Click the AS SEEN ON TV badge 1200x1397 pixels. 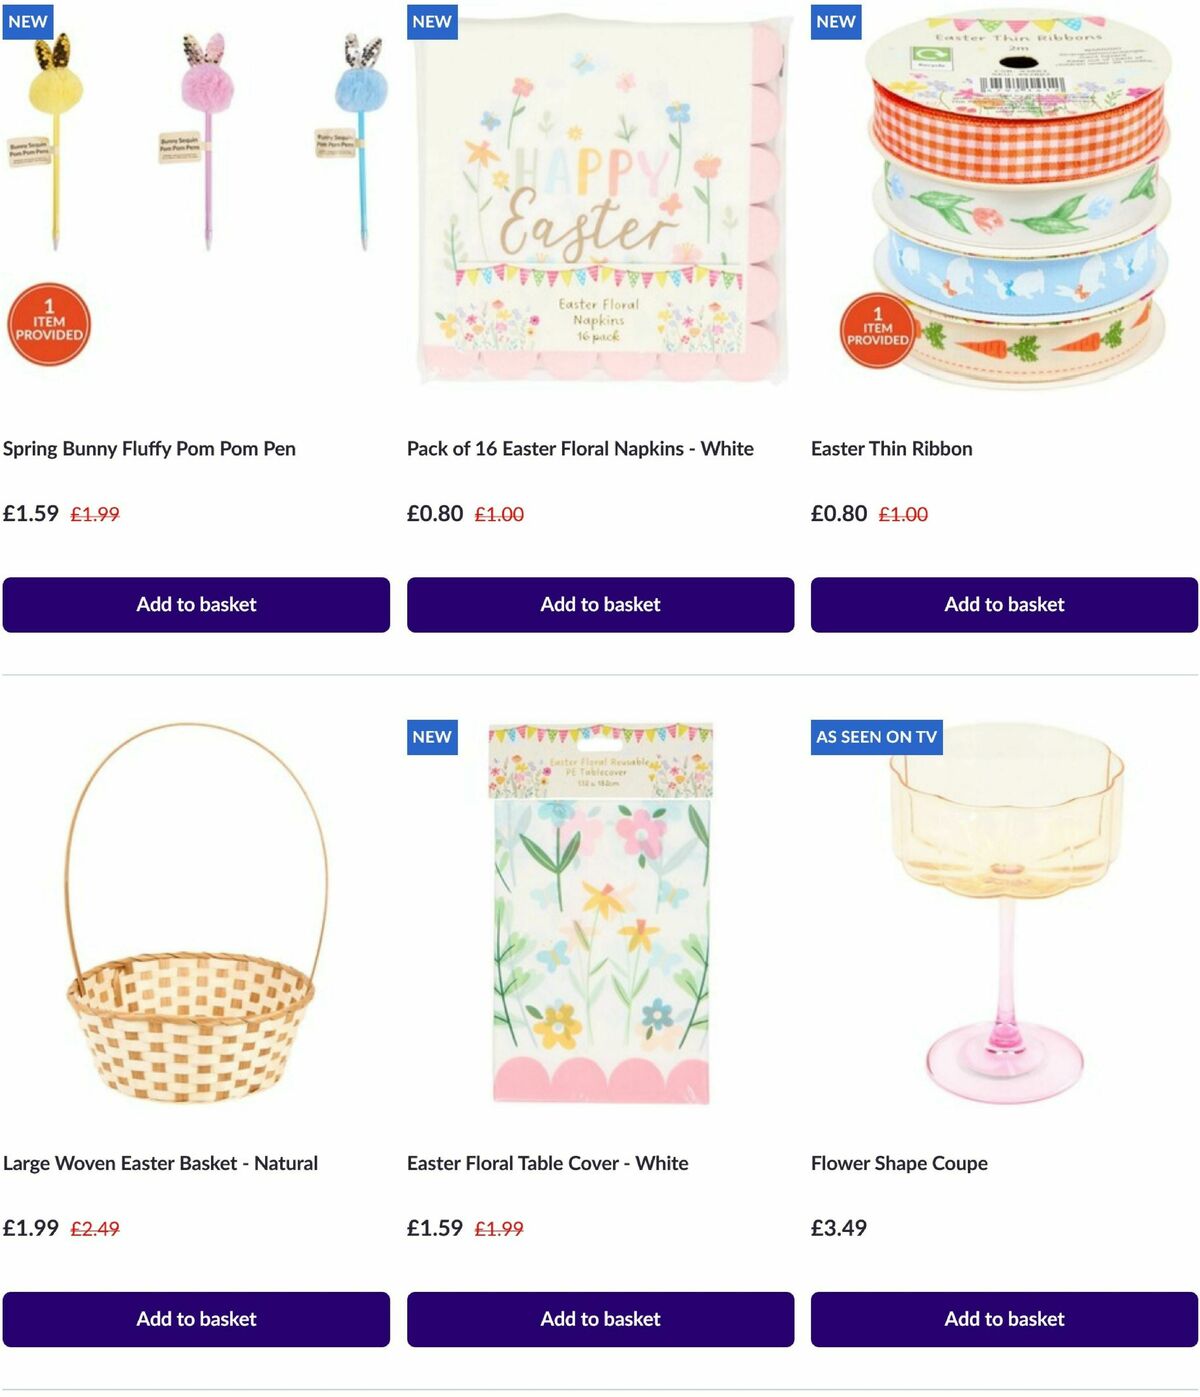coord(876,737)
